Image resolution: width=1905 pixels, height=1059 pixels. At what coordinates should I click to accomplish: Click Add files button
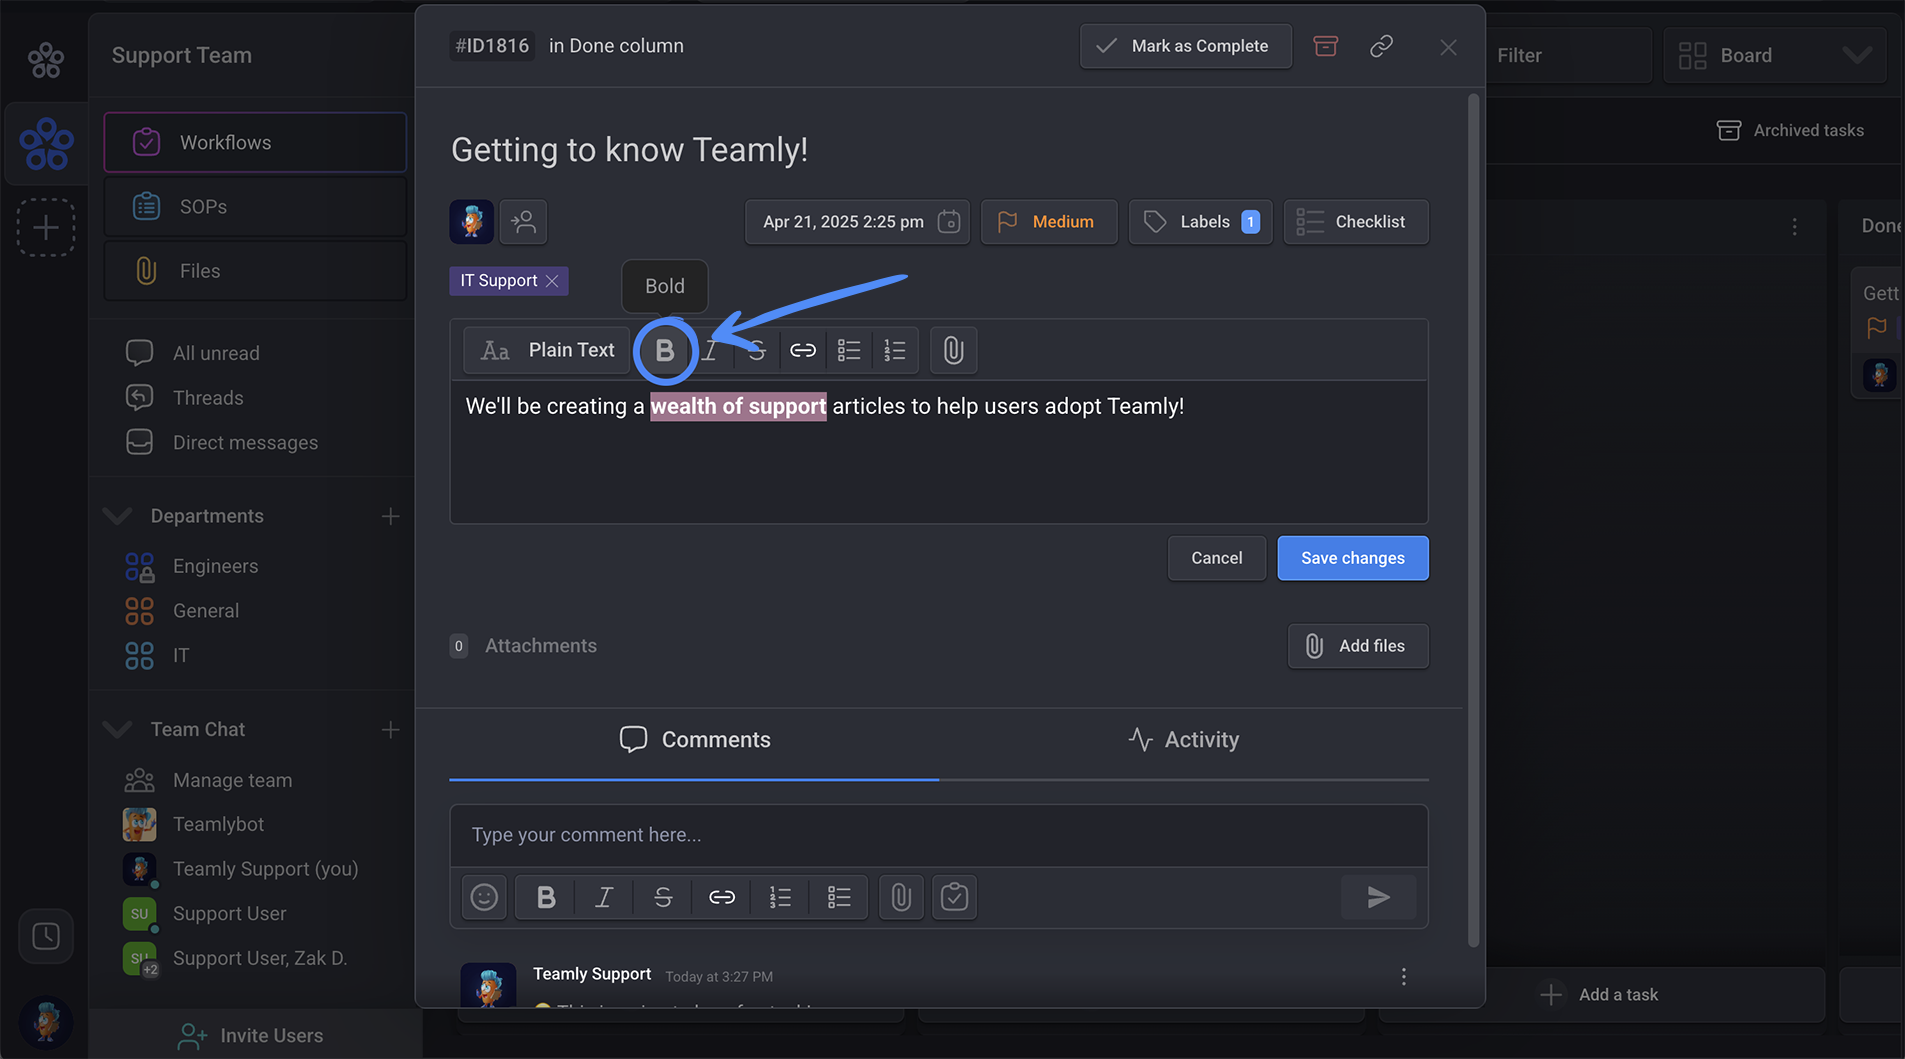pyautogui.click(x=1358, y=646)
